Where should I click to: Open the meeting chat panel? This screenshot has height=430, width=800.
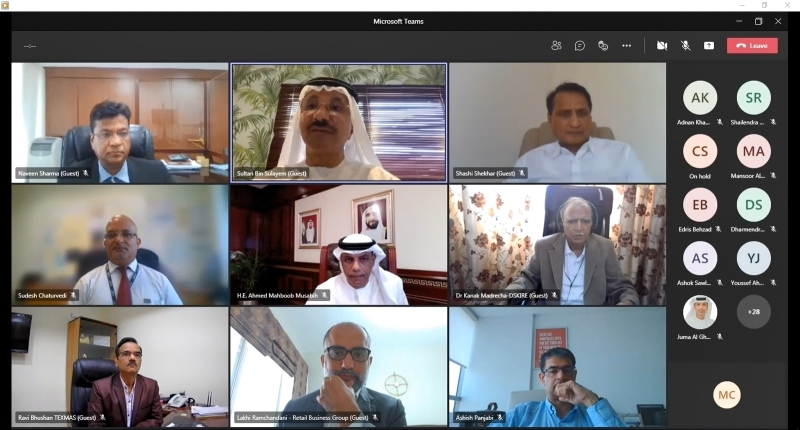pos(580,45)
